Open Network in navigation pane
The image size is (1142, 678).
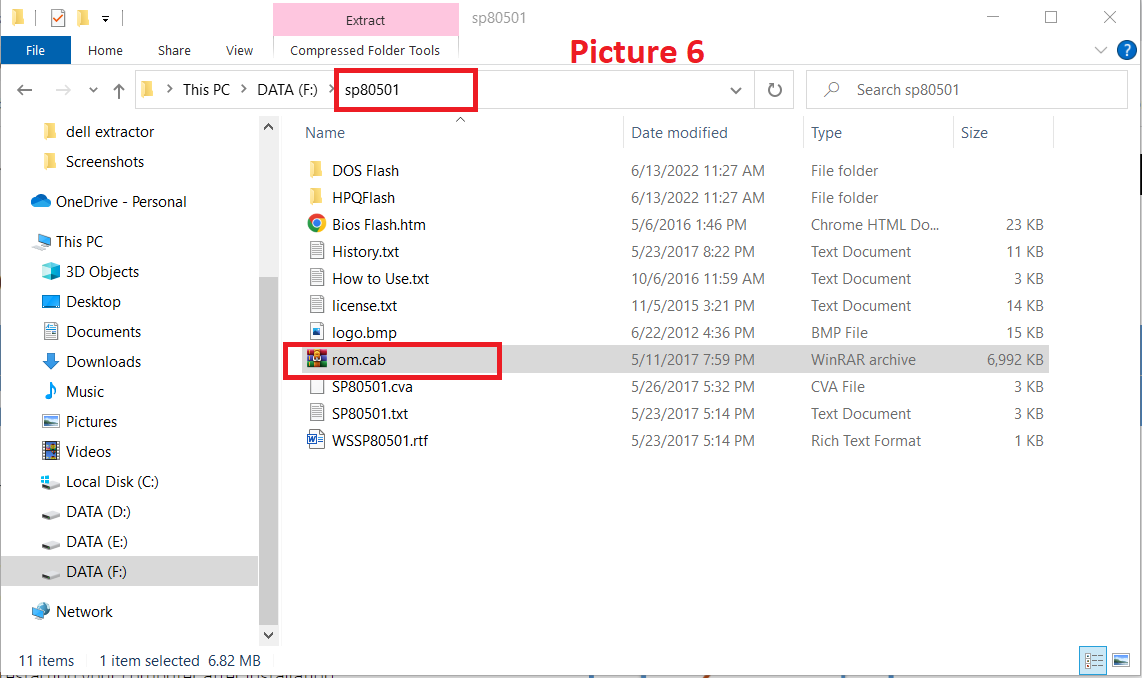coord(72,611)
